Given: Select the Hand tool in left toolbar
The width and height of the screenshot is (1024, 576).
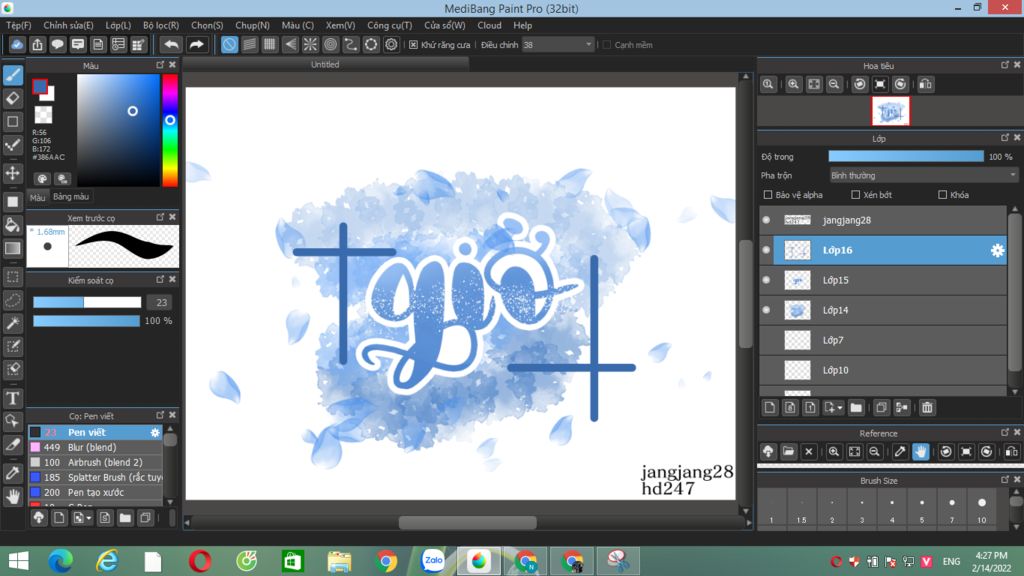Looking at the screenshot, I should click(x=12, y=496).
